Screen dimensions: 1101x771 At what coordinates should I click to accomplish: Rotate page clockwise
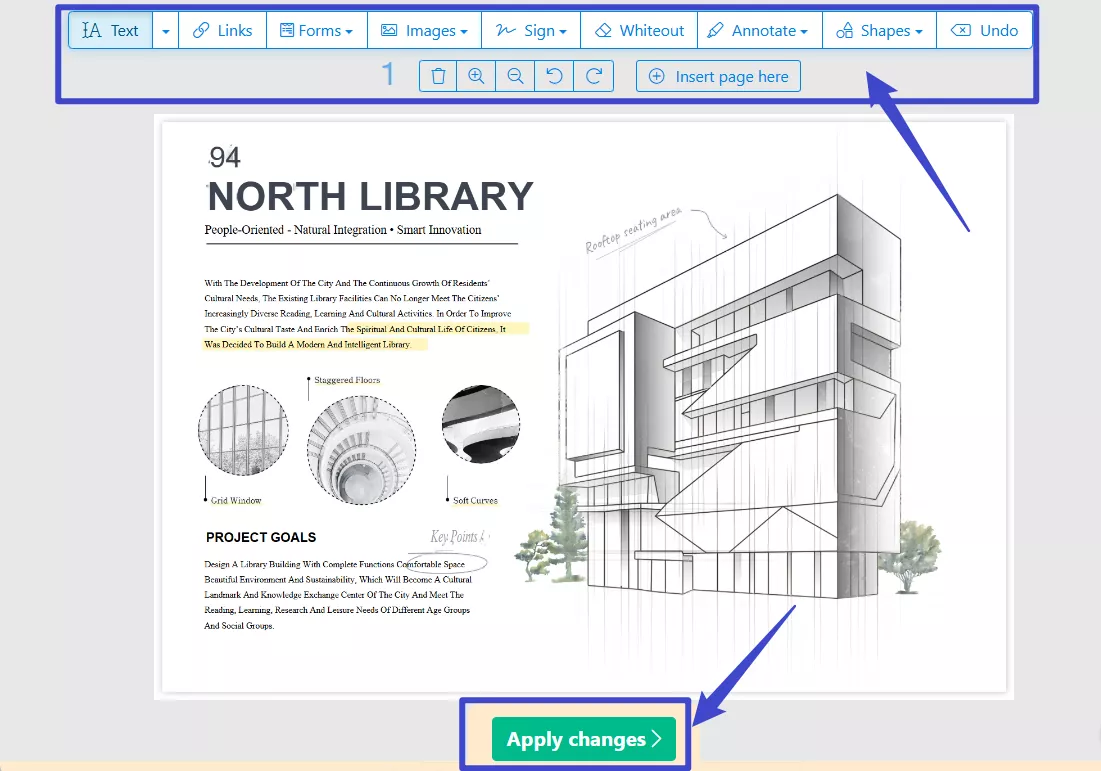click(x=593, y=76)
